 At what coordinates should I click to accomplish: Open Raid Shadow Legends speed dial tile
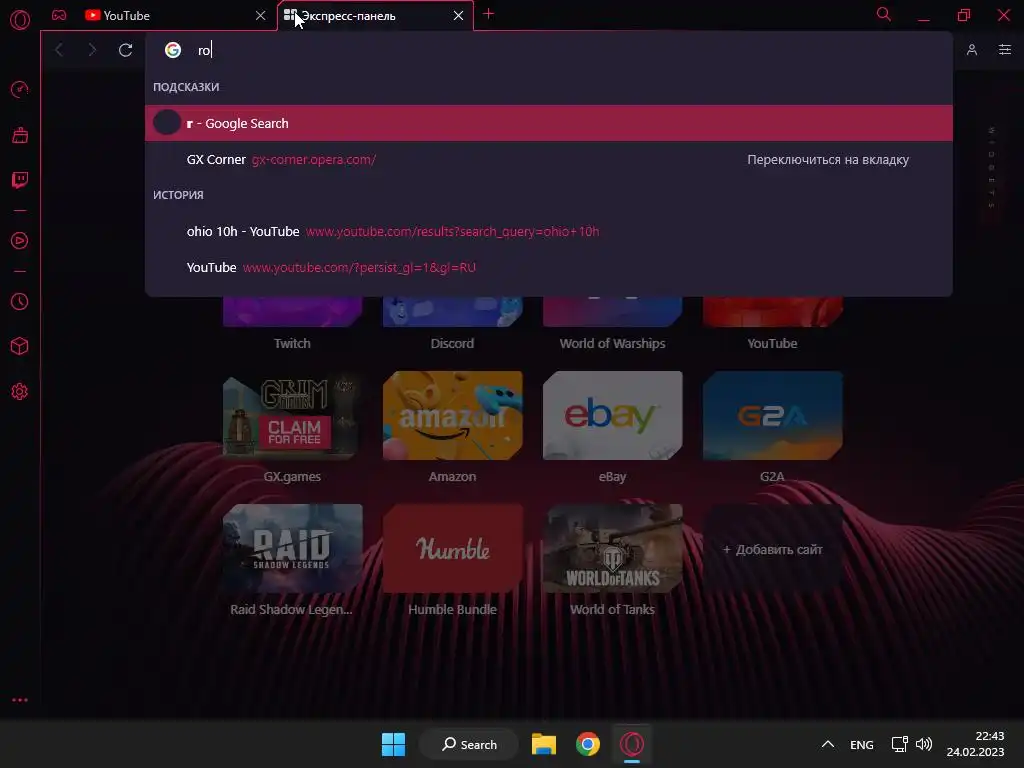click(x=292, y=549)
